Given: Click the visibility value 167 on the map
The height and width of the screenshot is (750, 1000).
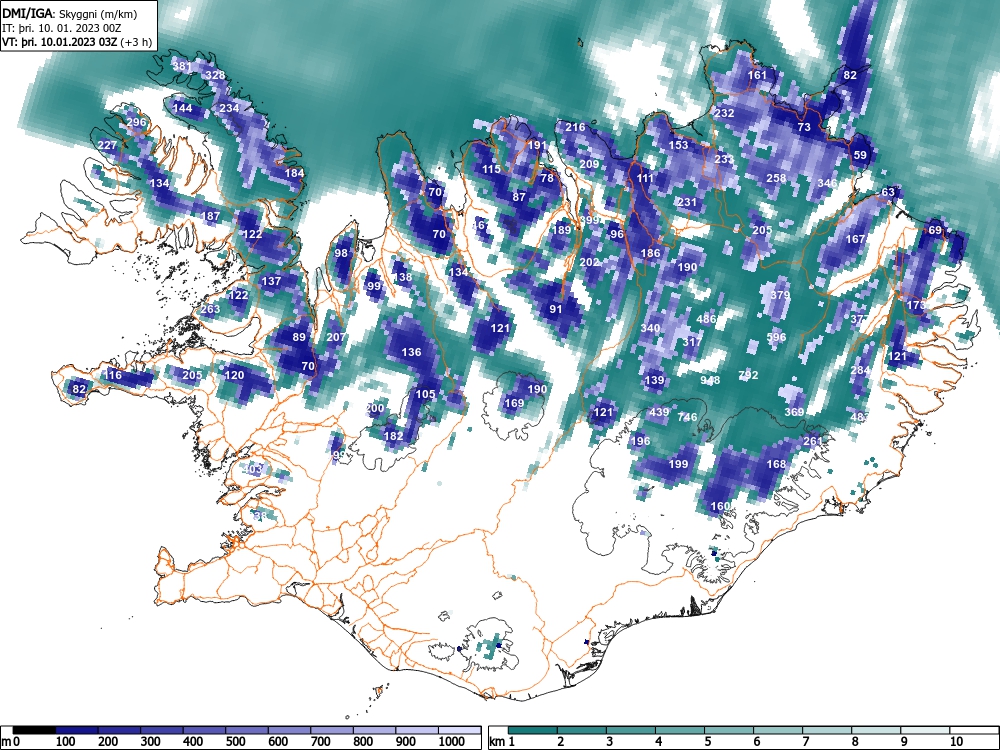Looking at the screenshot, I should 855,239.
